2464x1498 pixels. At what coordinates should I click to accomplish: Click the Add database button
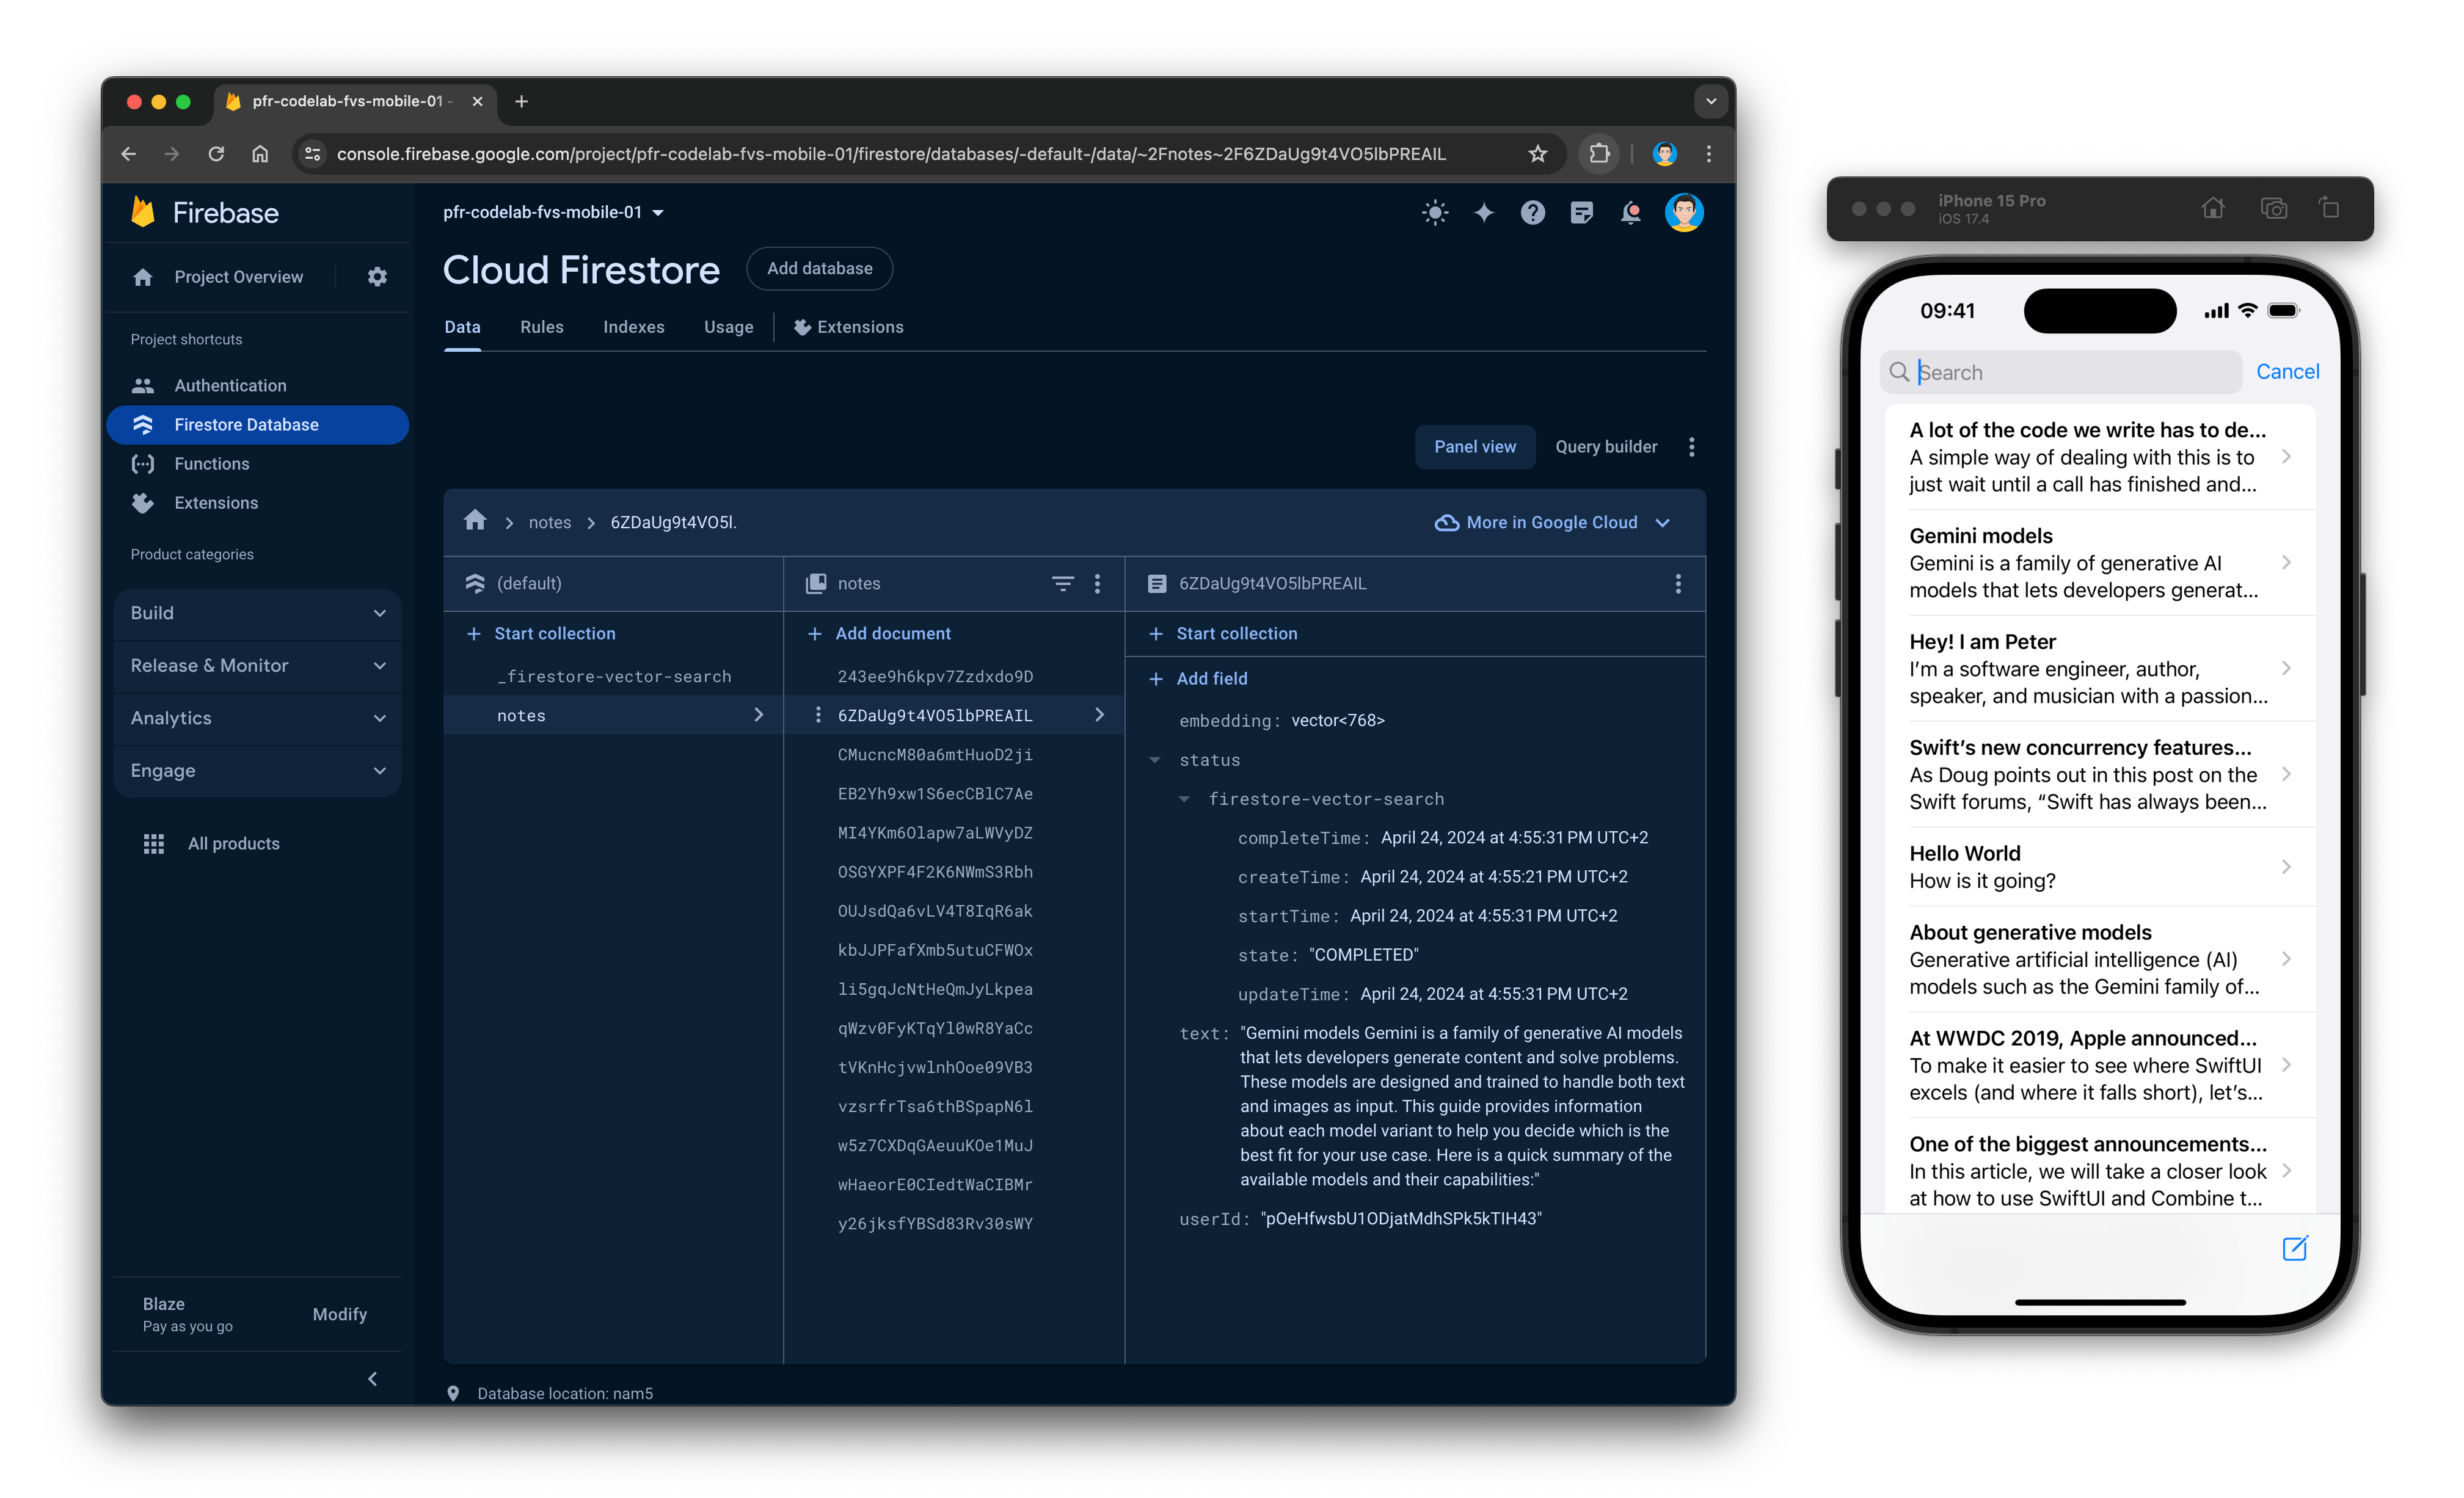coord(820,267)
